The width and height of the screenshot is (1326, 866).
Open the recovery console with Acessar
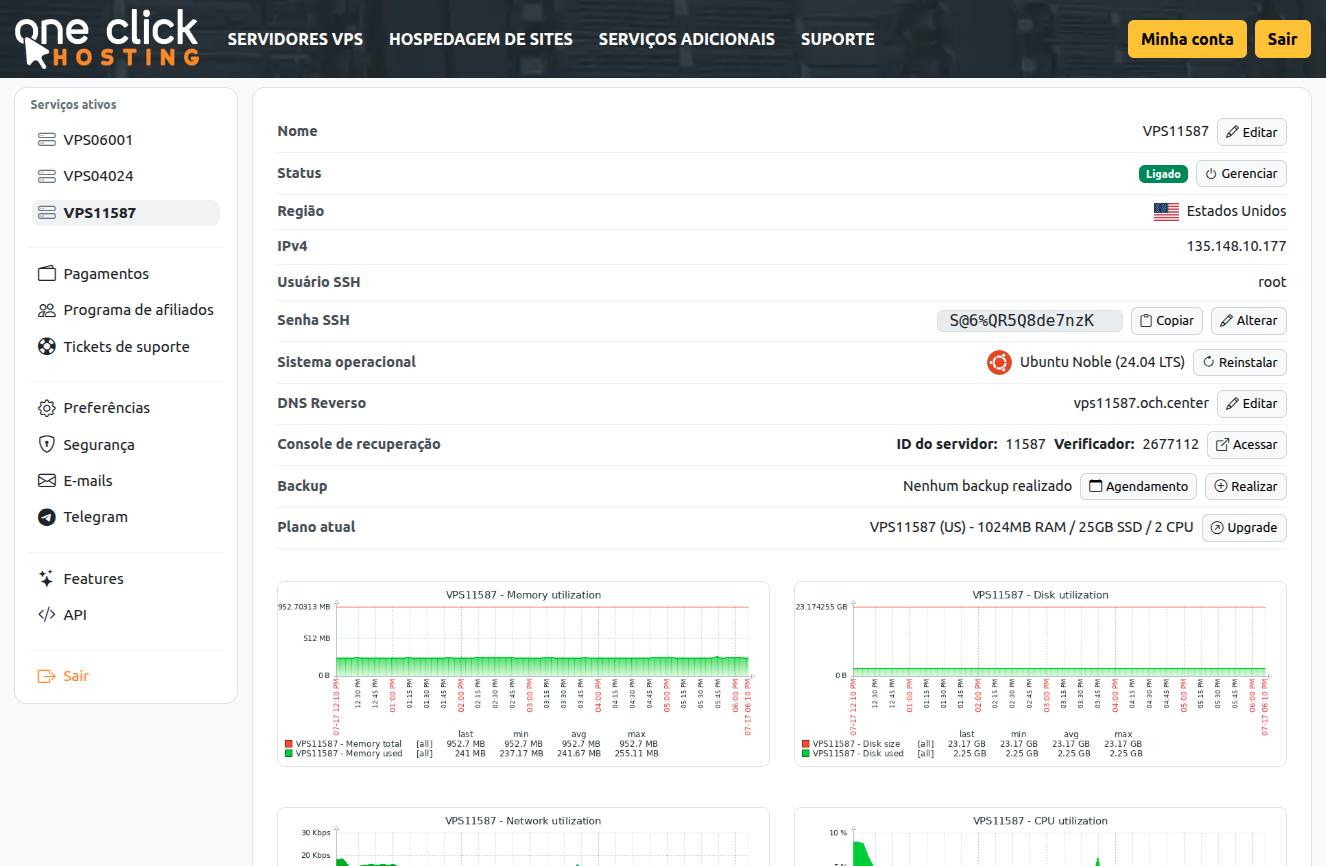[1246, 445]
